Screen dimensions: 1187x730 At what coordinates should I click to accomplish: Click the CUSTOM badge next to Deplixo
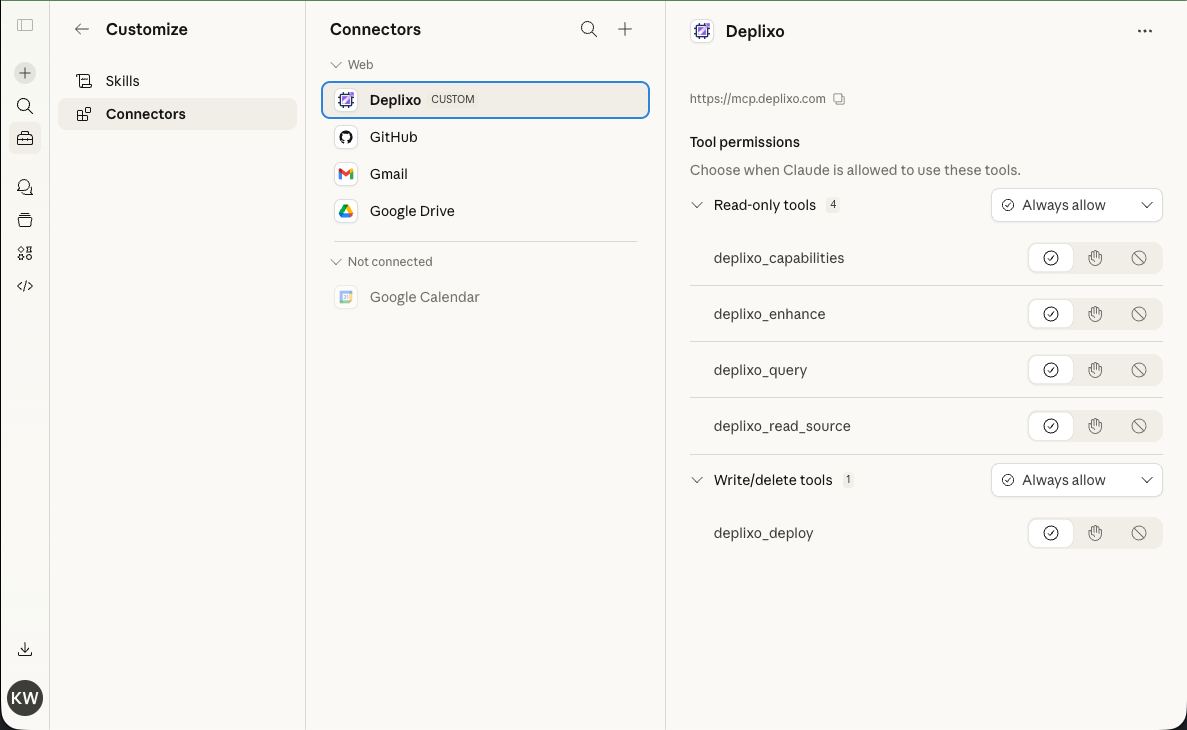(x=453, y=99)
